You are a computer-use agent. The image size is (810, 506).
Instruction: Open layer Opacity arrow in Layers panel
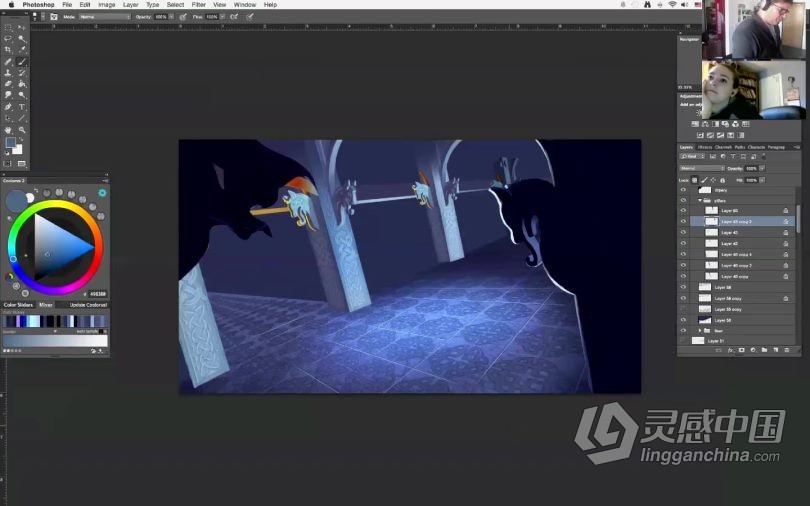tap(762, 168)
